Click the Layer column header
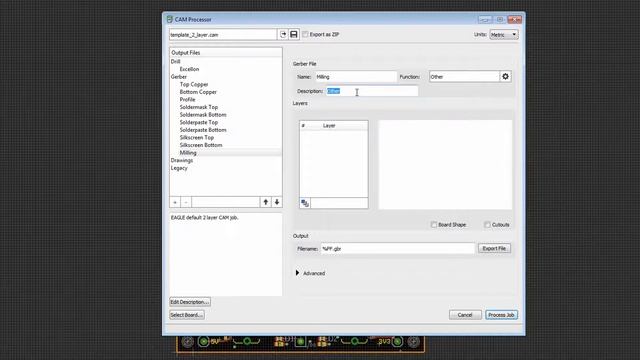The image size is (640, 360). (329, 126)
